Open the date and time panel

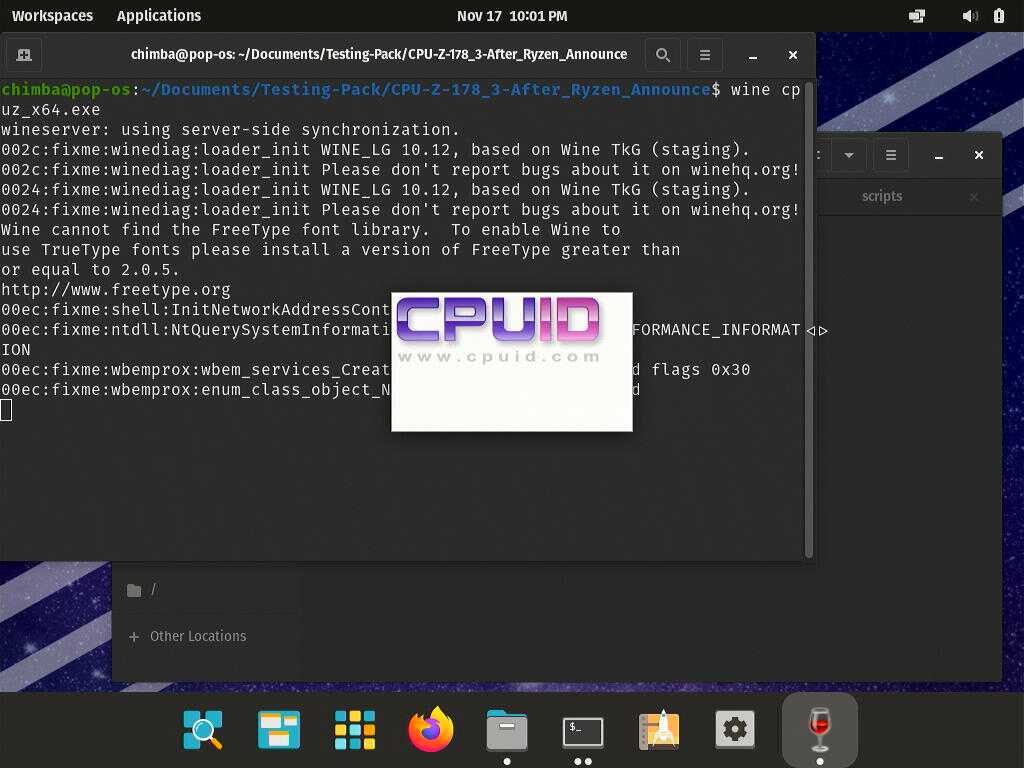pos(512,16)
